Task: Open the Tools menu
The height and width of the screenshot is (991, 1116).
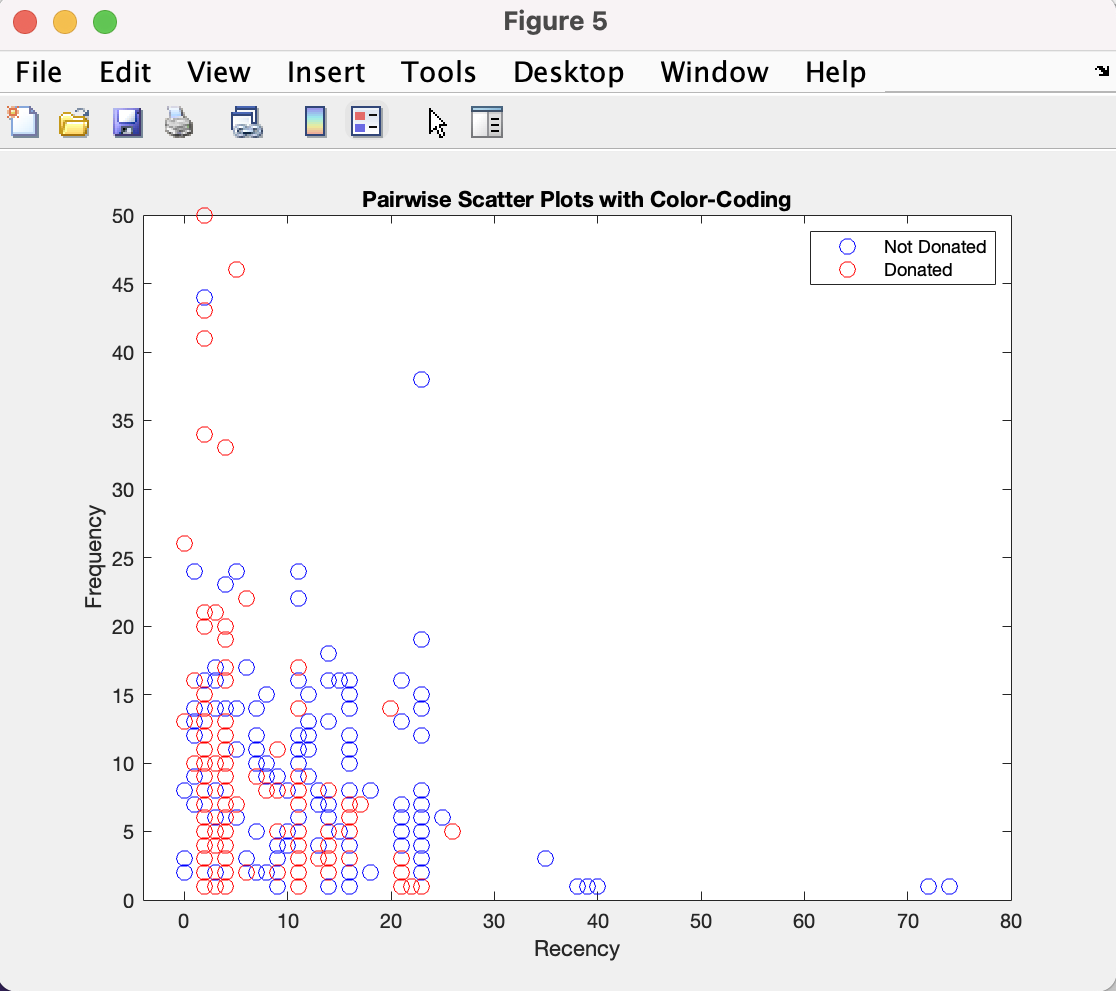Action: click(x=438, y=71)
